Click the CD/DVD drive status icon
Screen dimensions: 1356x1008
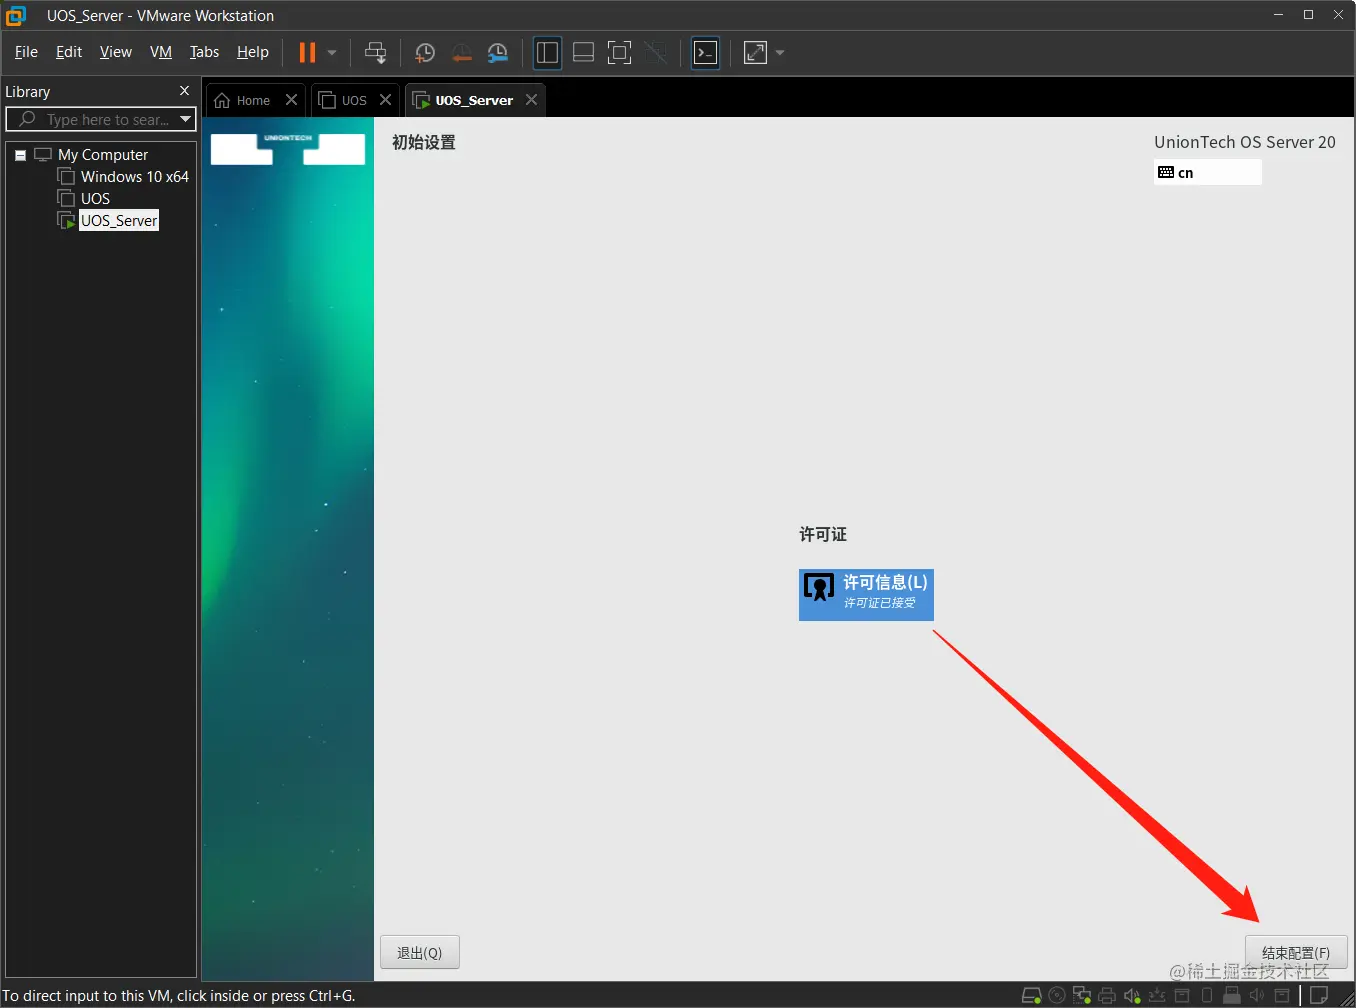point(1057,996)
